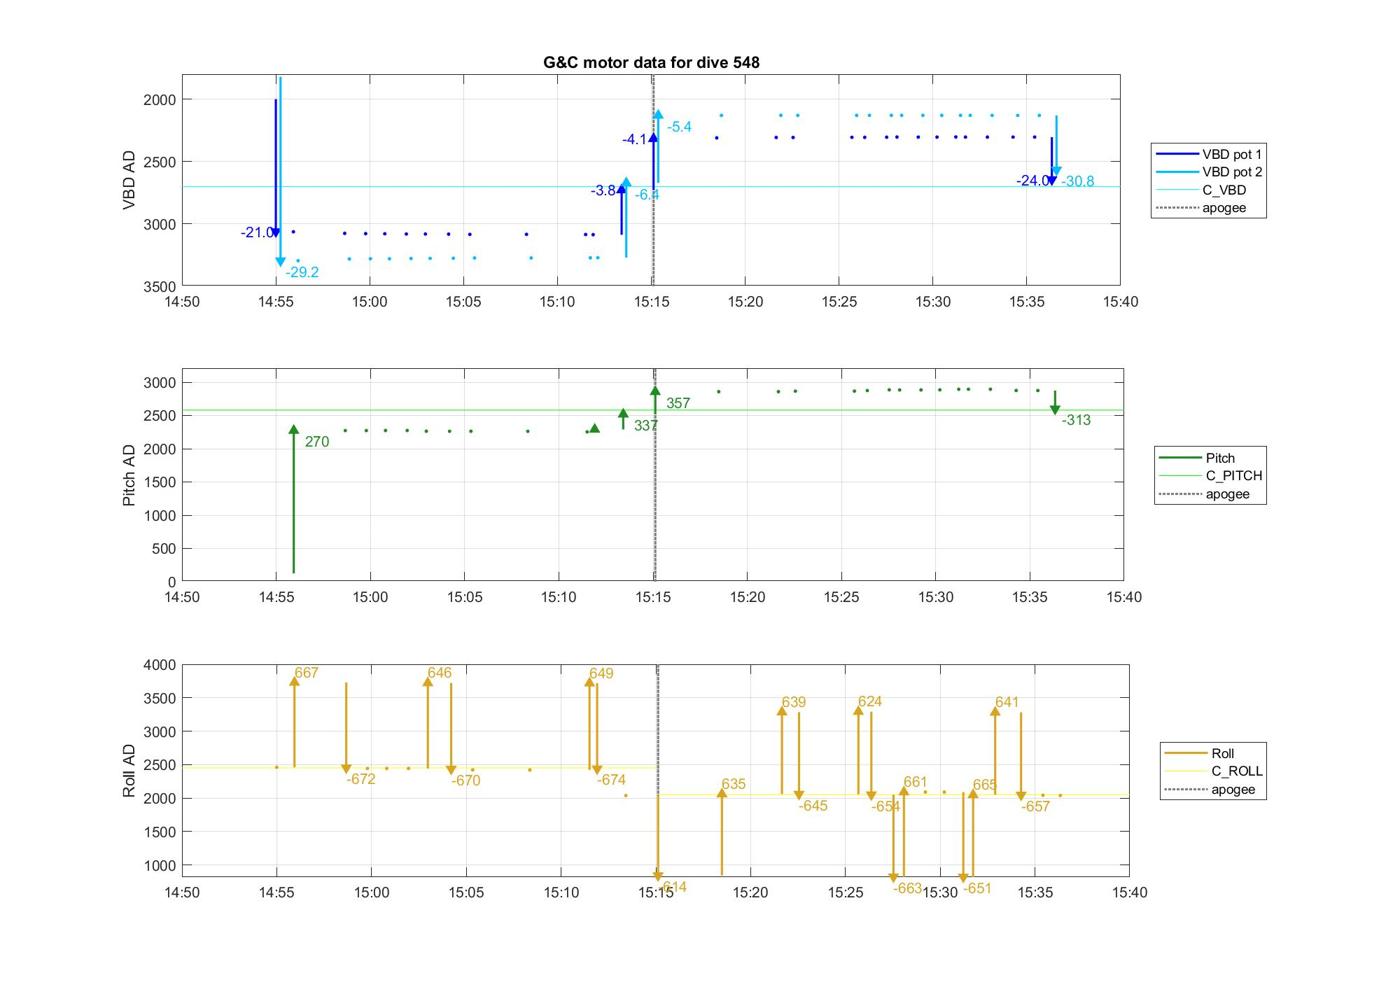1400x986 pixels.
Task: Click the Roll AD axis label
Action: click(x=129, y=770)
